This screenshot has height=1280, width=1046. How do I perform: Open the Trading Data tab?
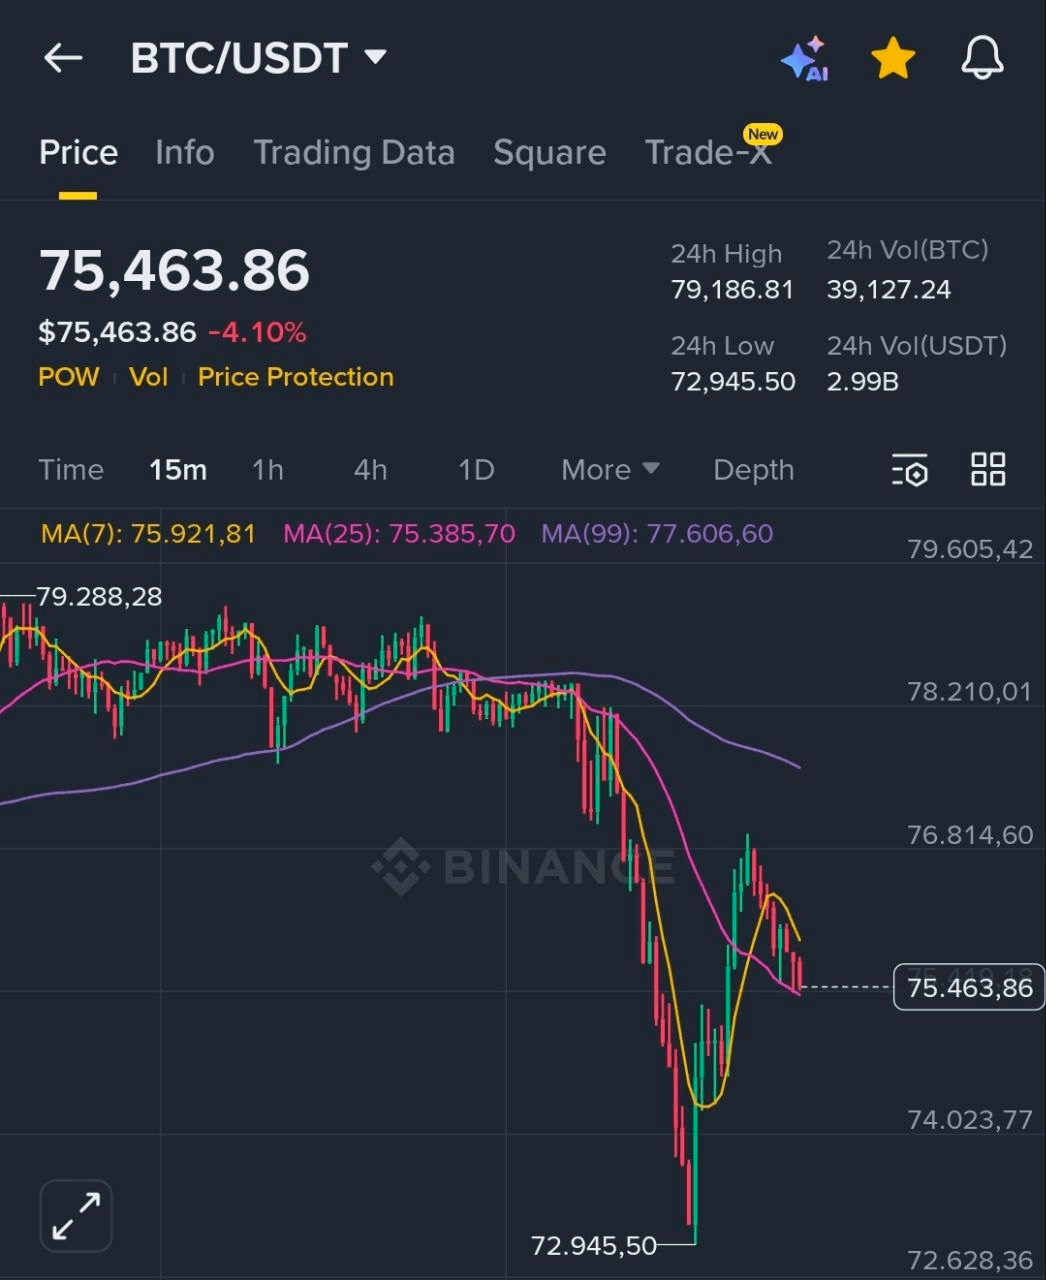click(x=354, y=153)
